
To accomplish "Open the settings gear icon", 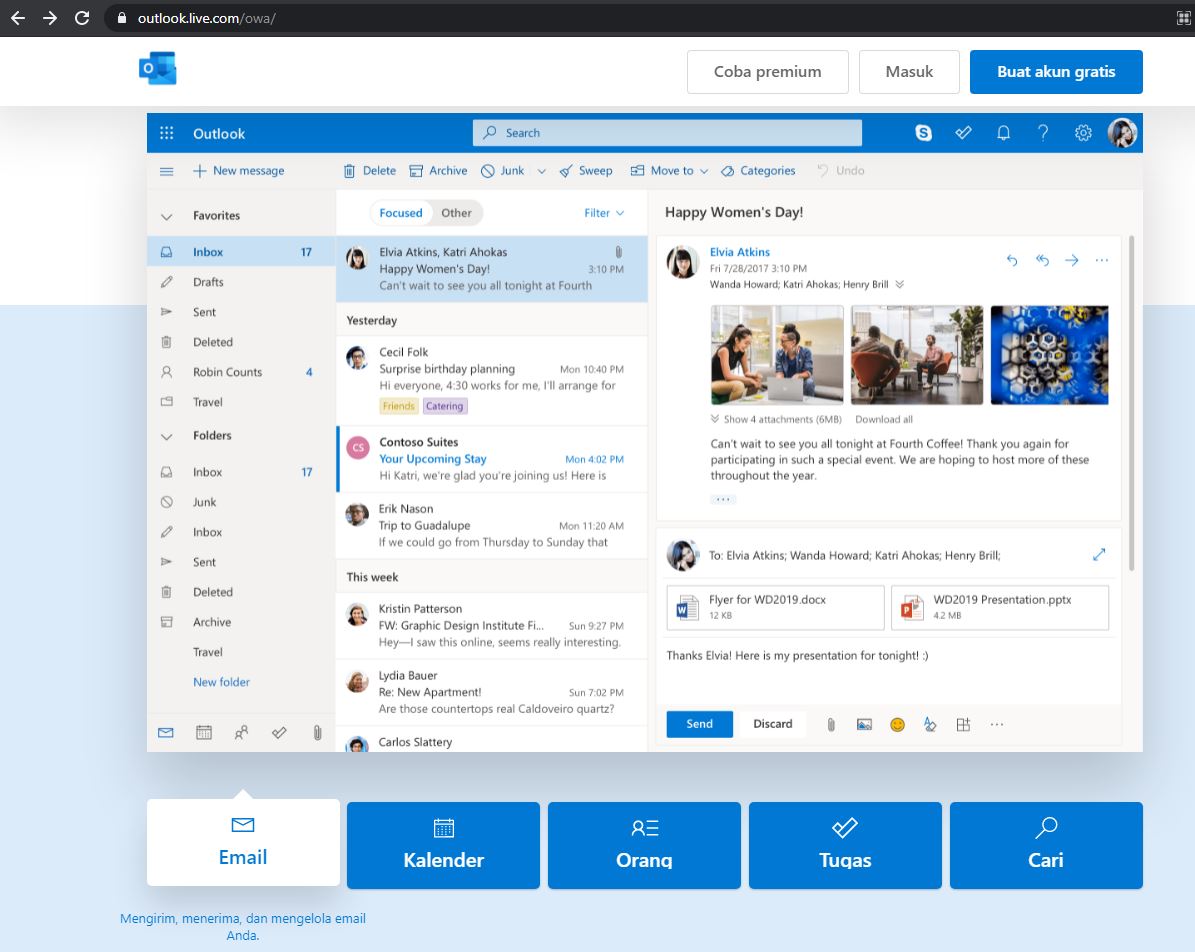I will click(x=1083, y=133).
